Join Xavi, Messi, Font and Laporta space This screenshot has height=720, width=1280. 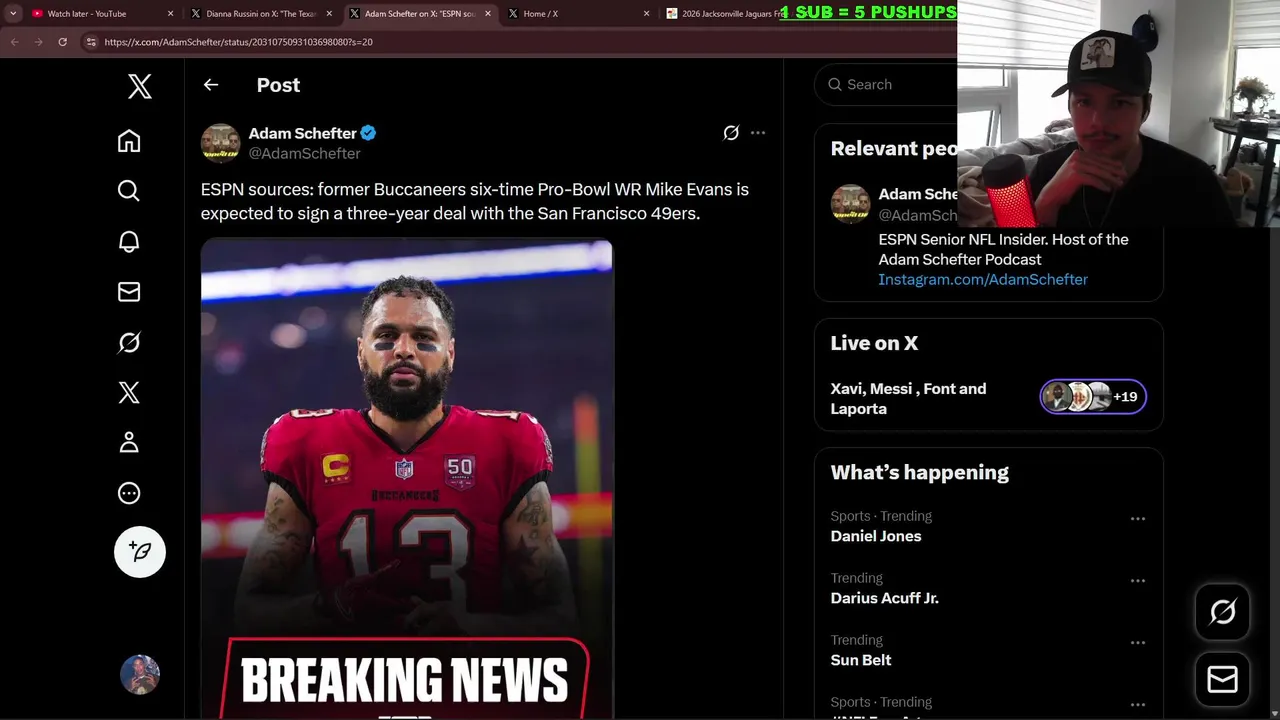click(x=908, y=398)
